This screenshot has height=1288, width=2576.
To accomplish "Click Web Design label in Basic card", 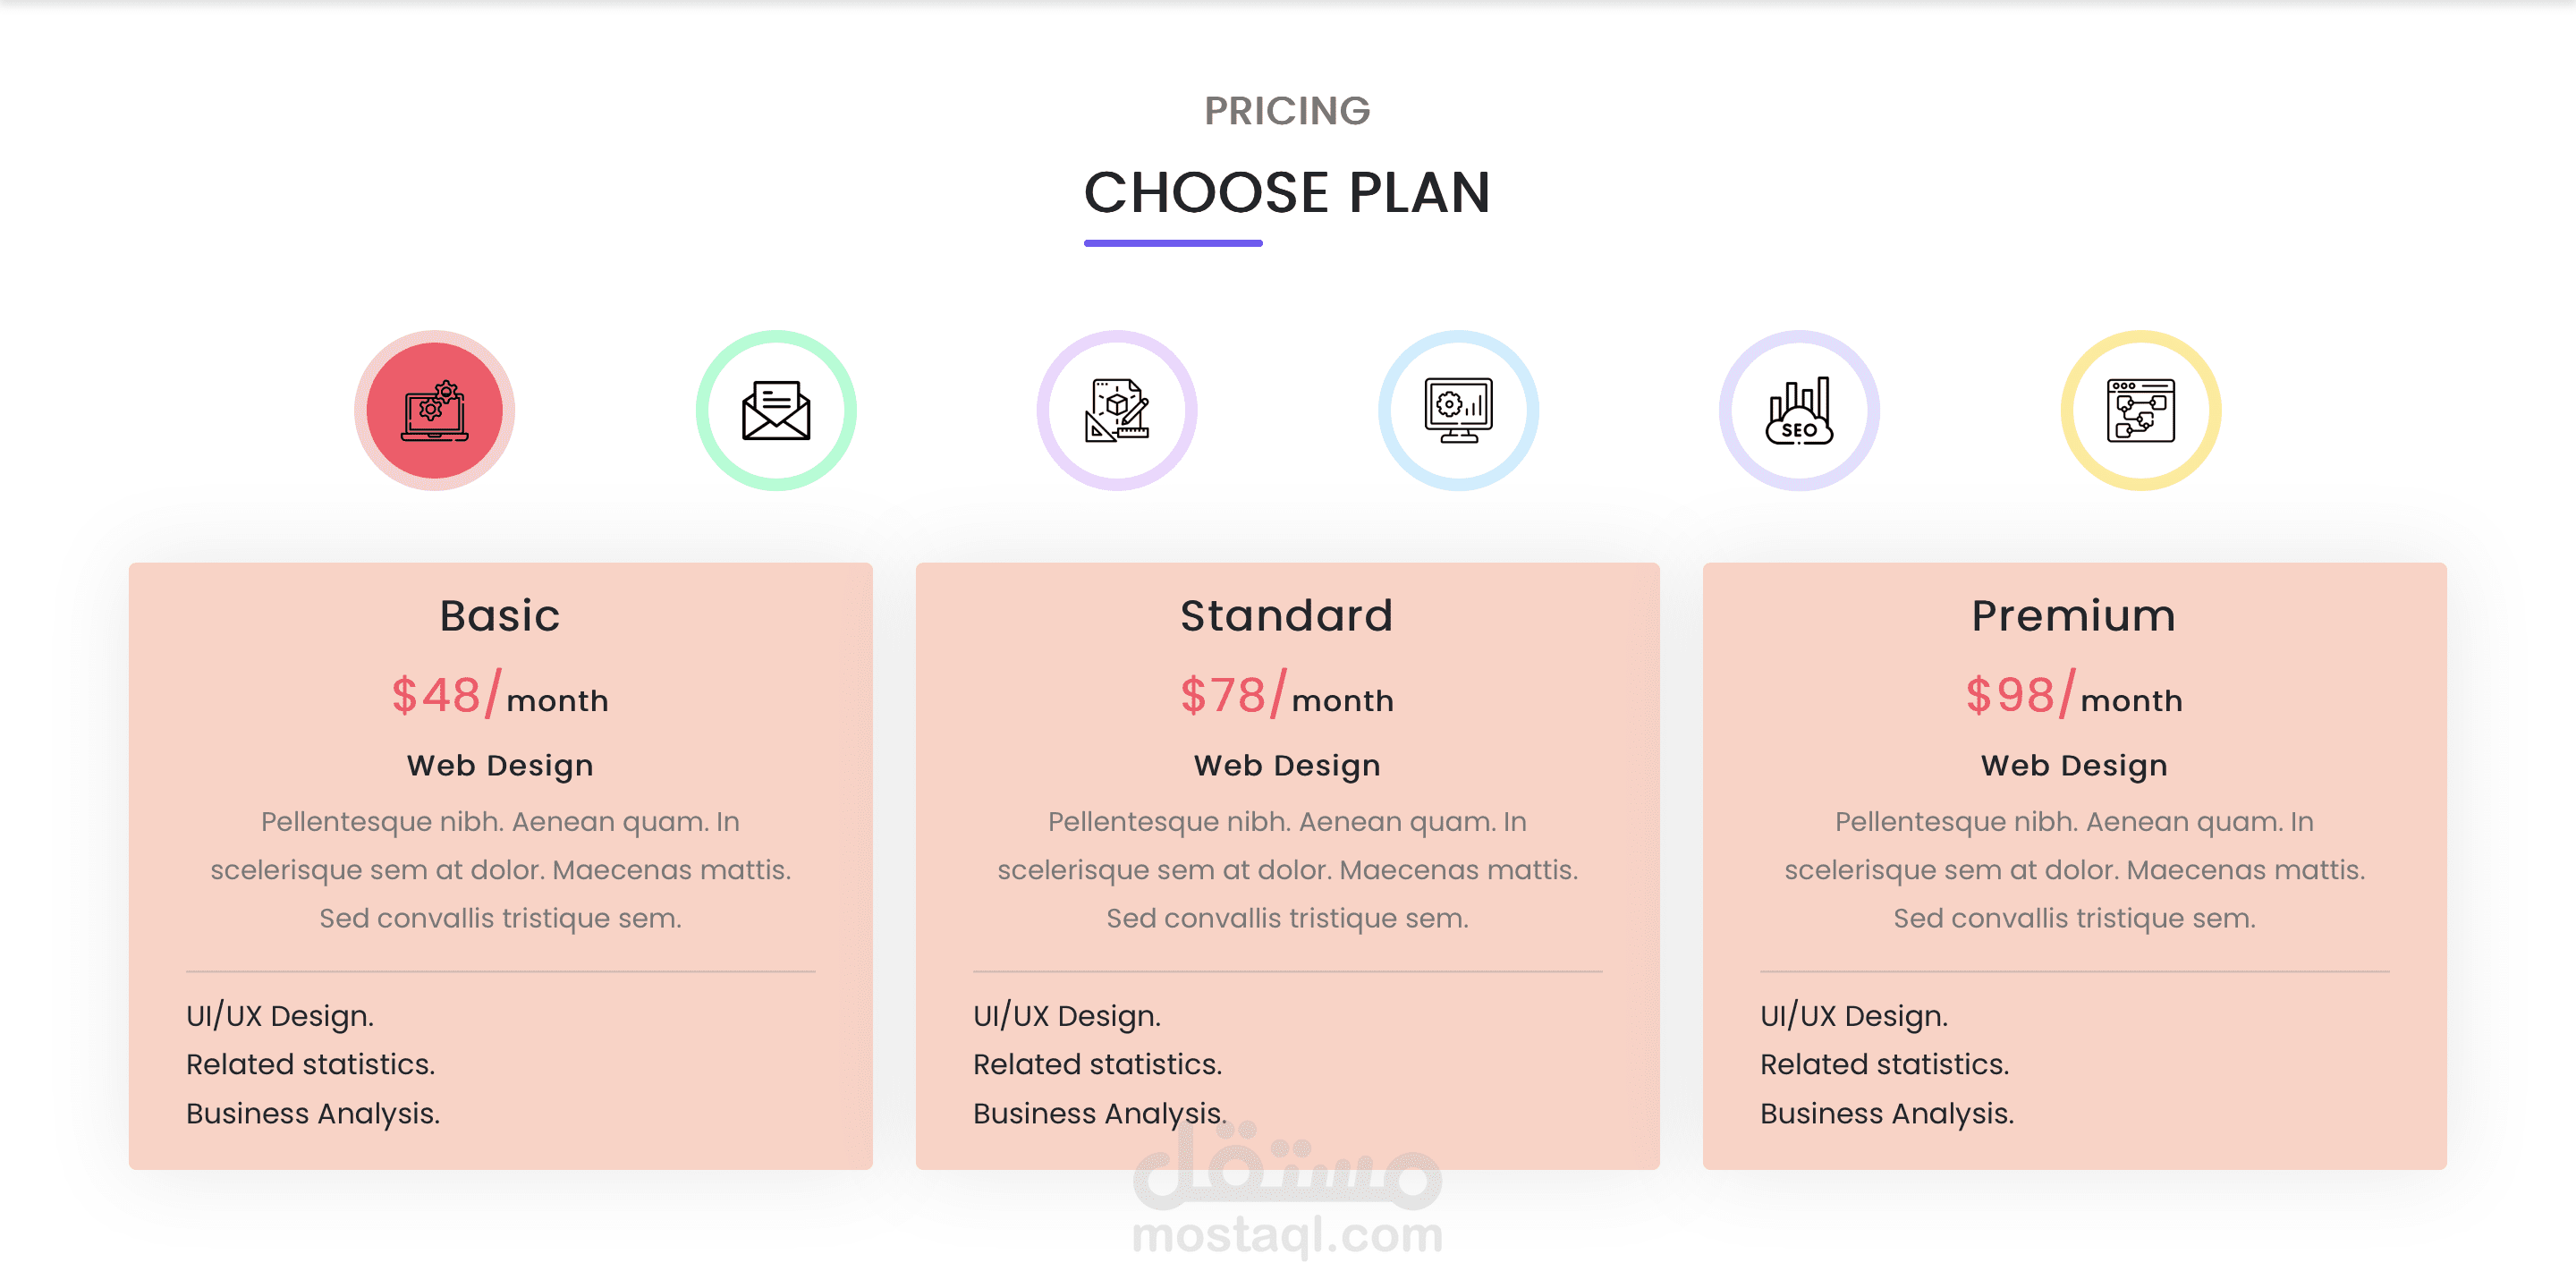I will pos(500,766).
